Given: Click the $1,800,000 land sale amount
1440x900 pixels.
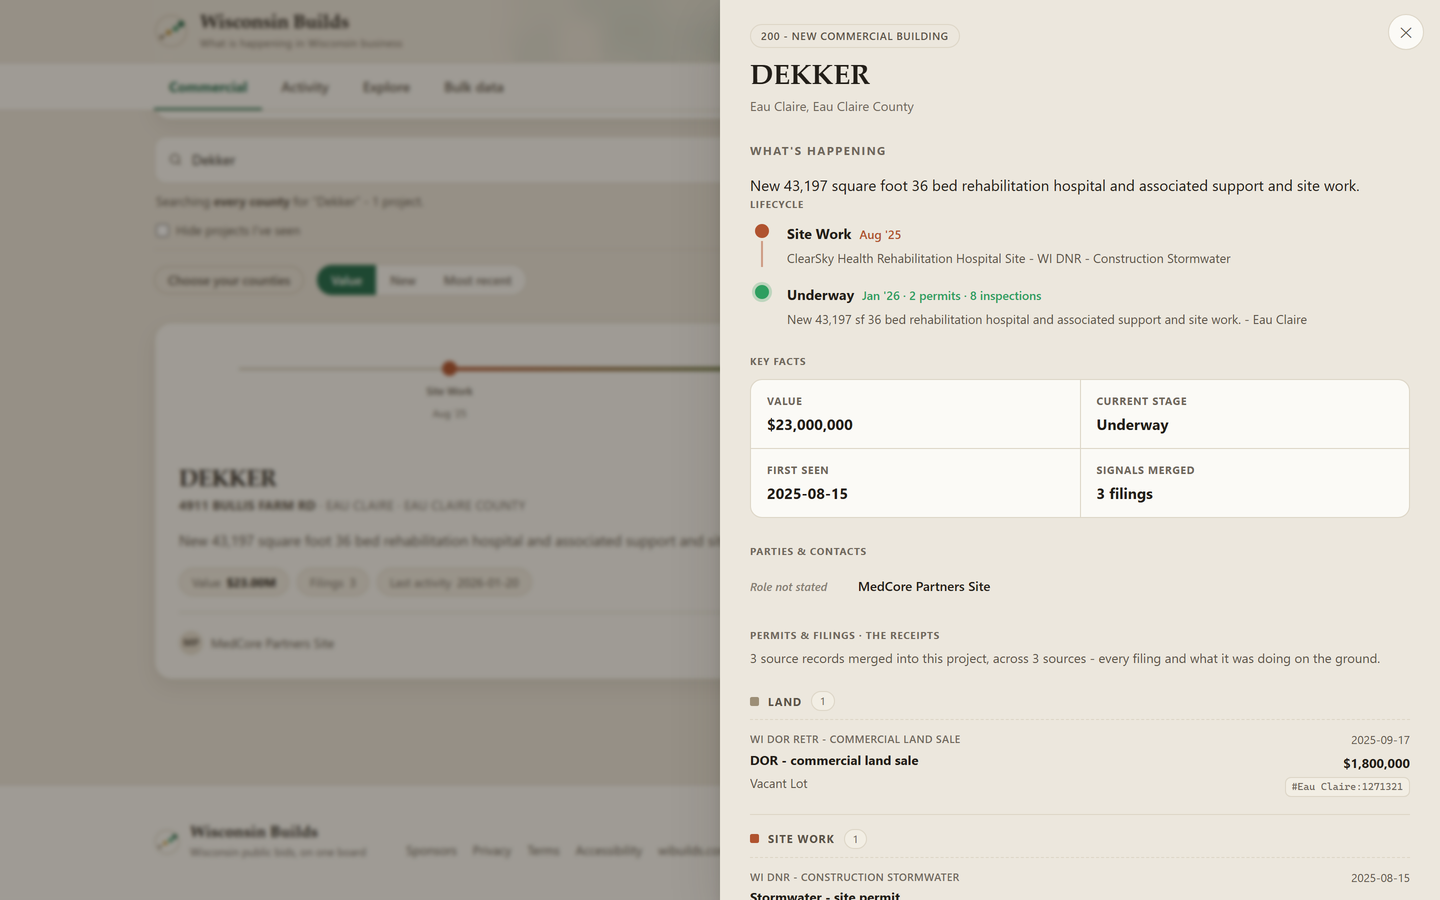Looking at the screenshot, I should click(x=1376, y=764).
